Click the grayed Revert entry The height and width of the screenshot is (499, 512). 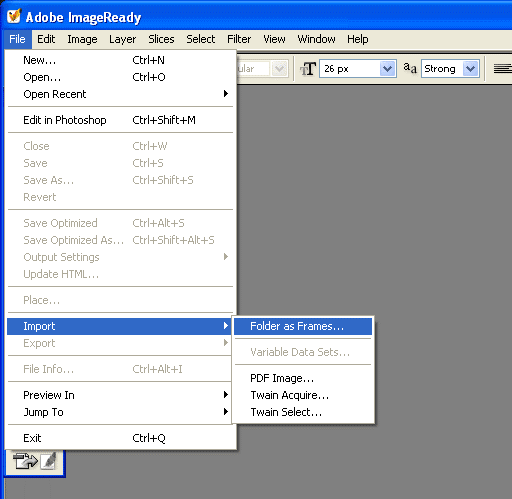pyautogui.click(x=120, y=197)
